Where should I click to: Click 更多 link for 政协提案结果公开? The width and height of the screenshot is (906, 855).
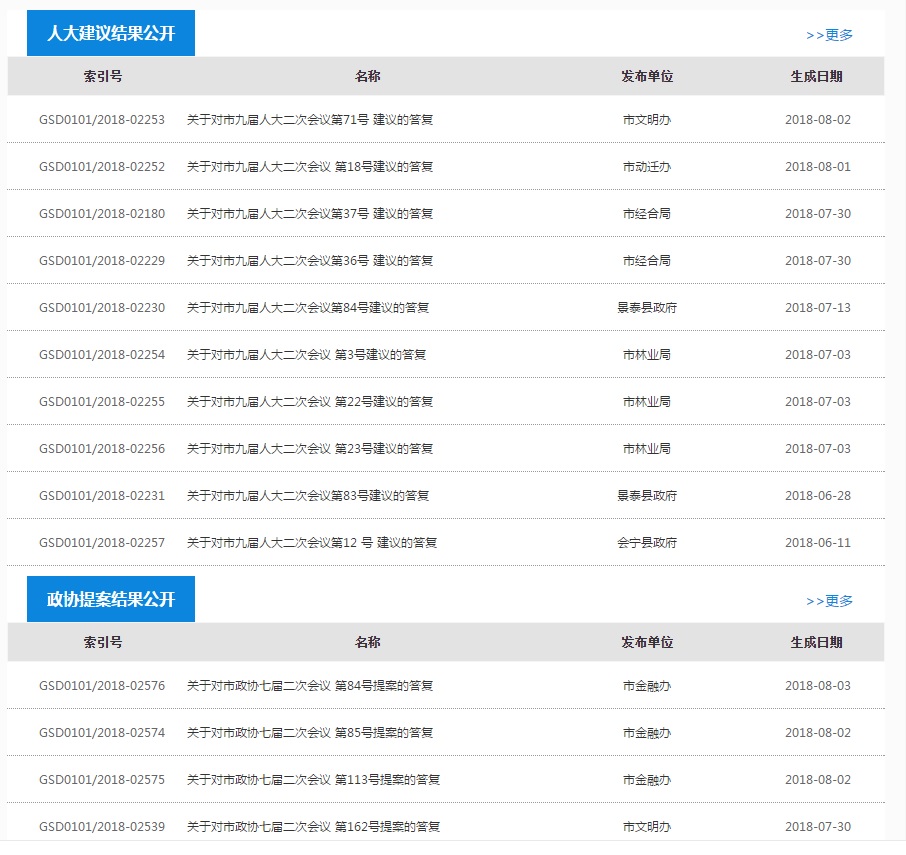829,601
